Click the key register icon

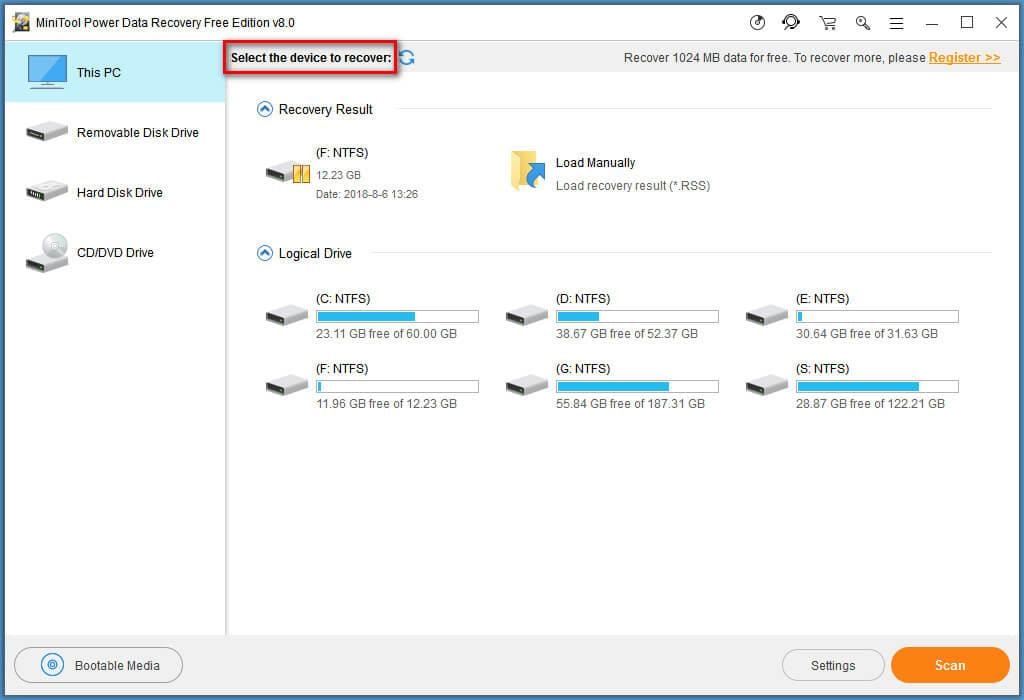point(863,23)
